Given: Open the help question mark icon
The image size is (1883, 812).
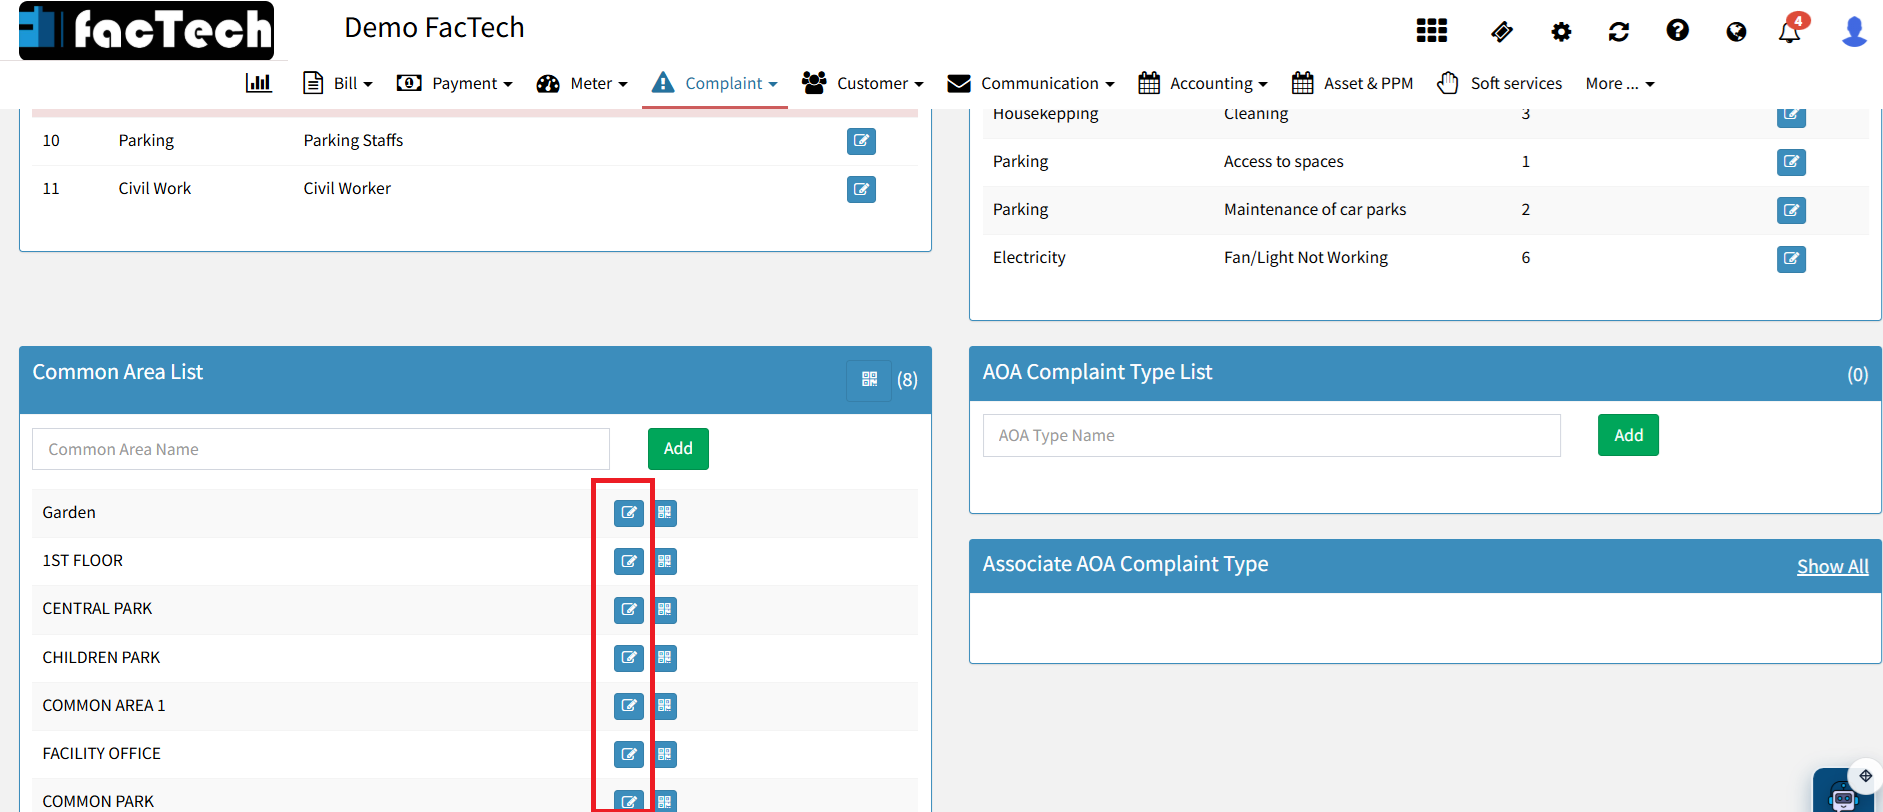Looking at the screenshot, I should coord(1677,31).
